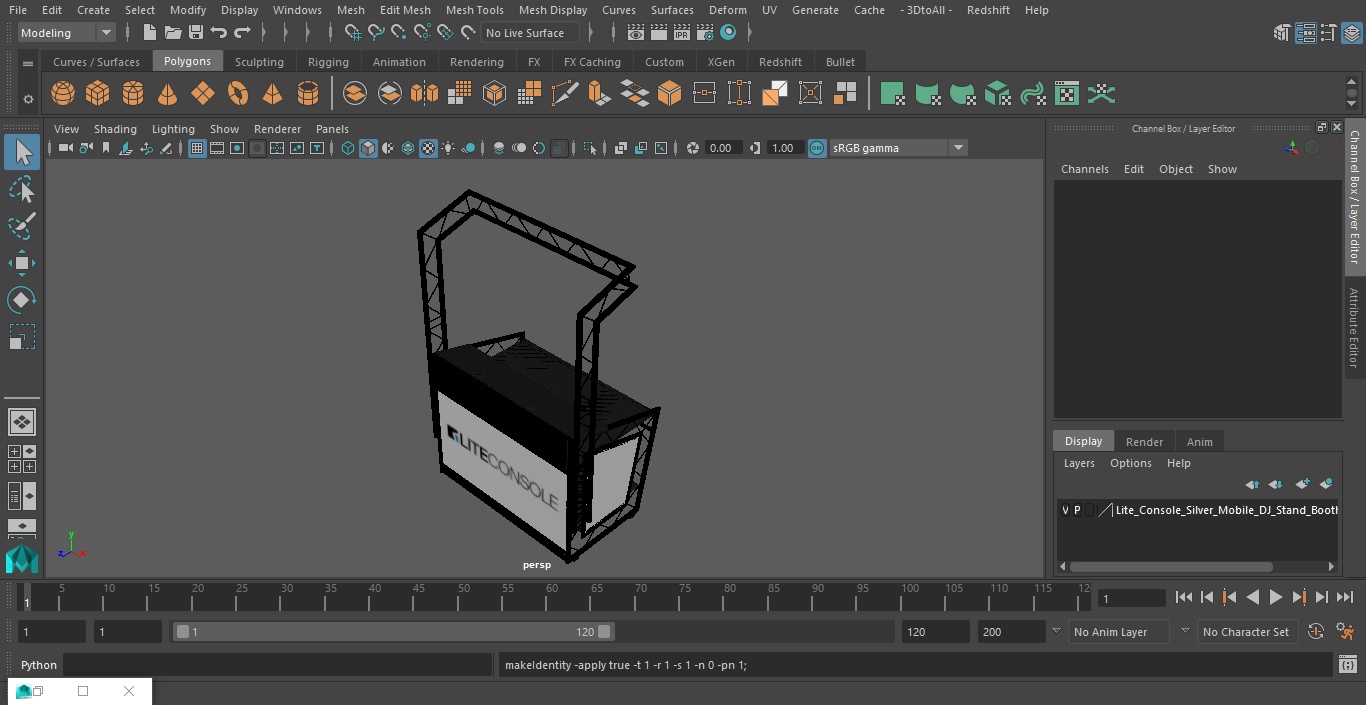
Task: Click the Extrude shelf icon
Action: (600, 94)
